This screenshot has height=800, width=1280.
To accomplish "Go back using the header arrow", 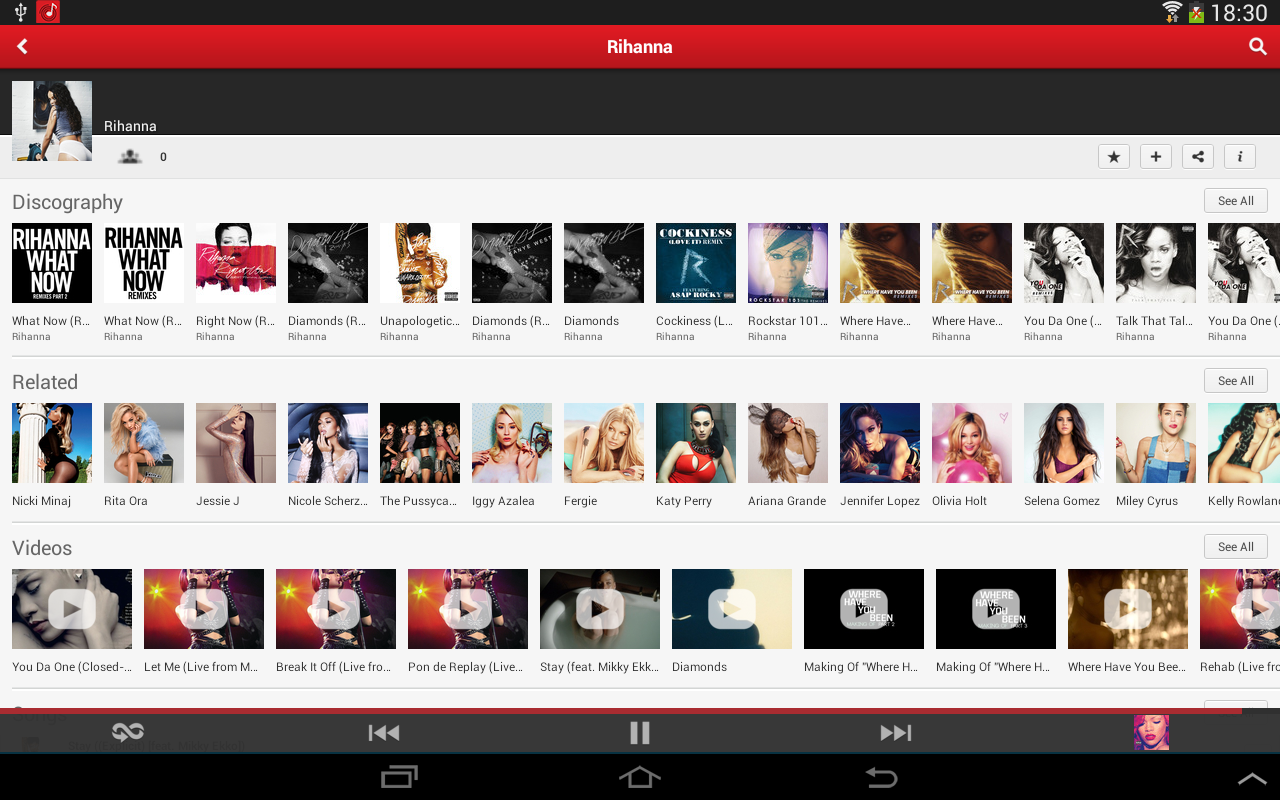I will click(x=22, y=47).
